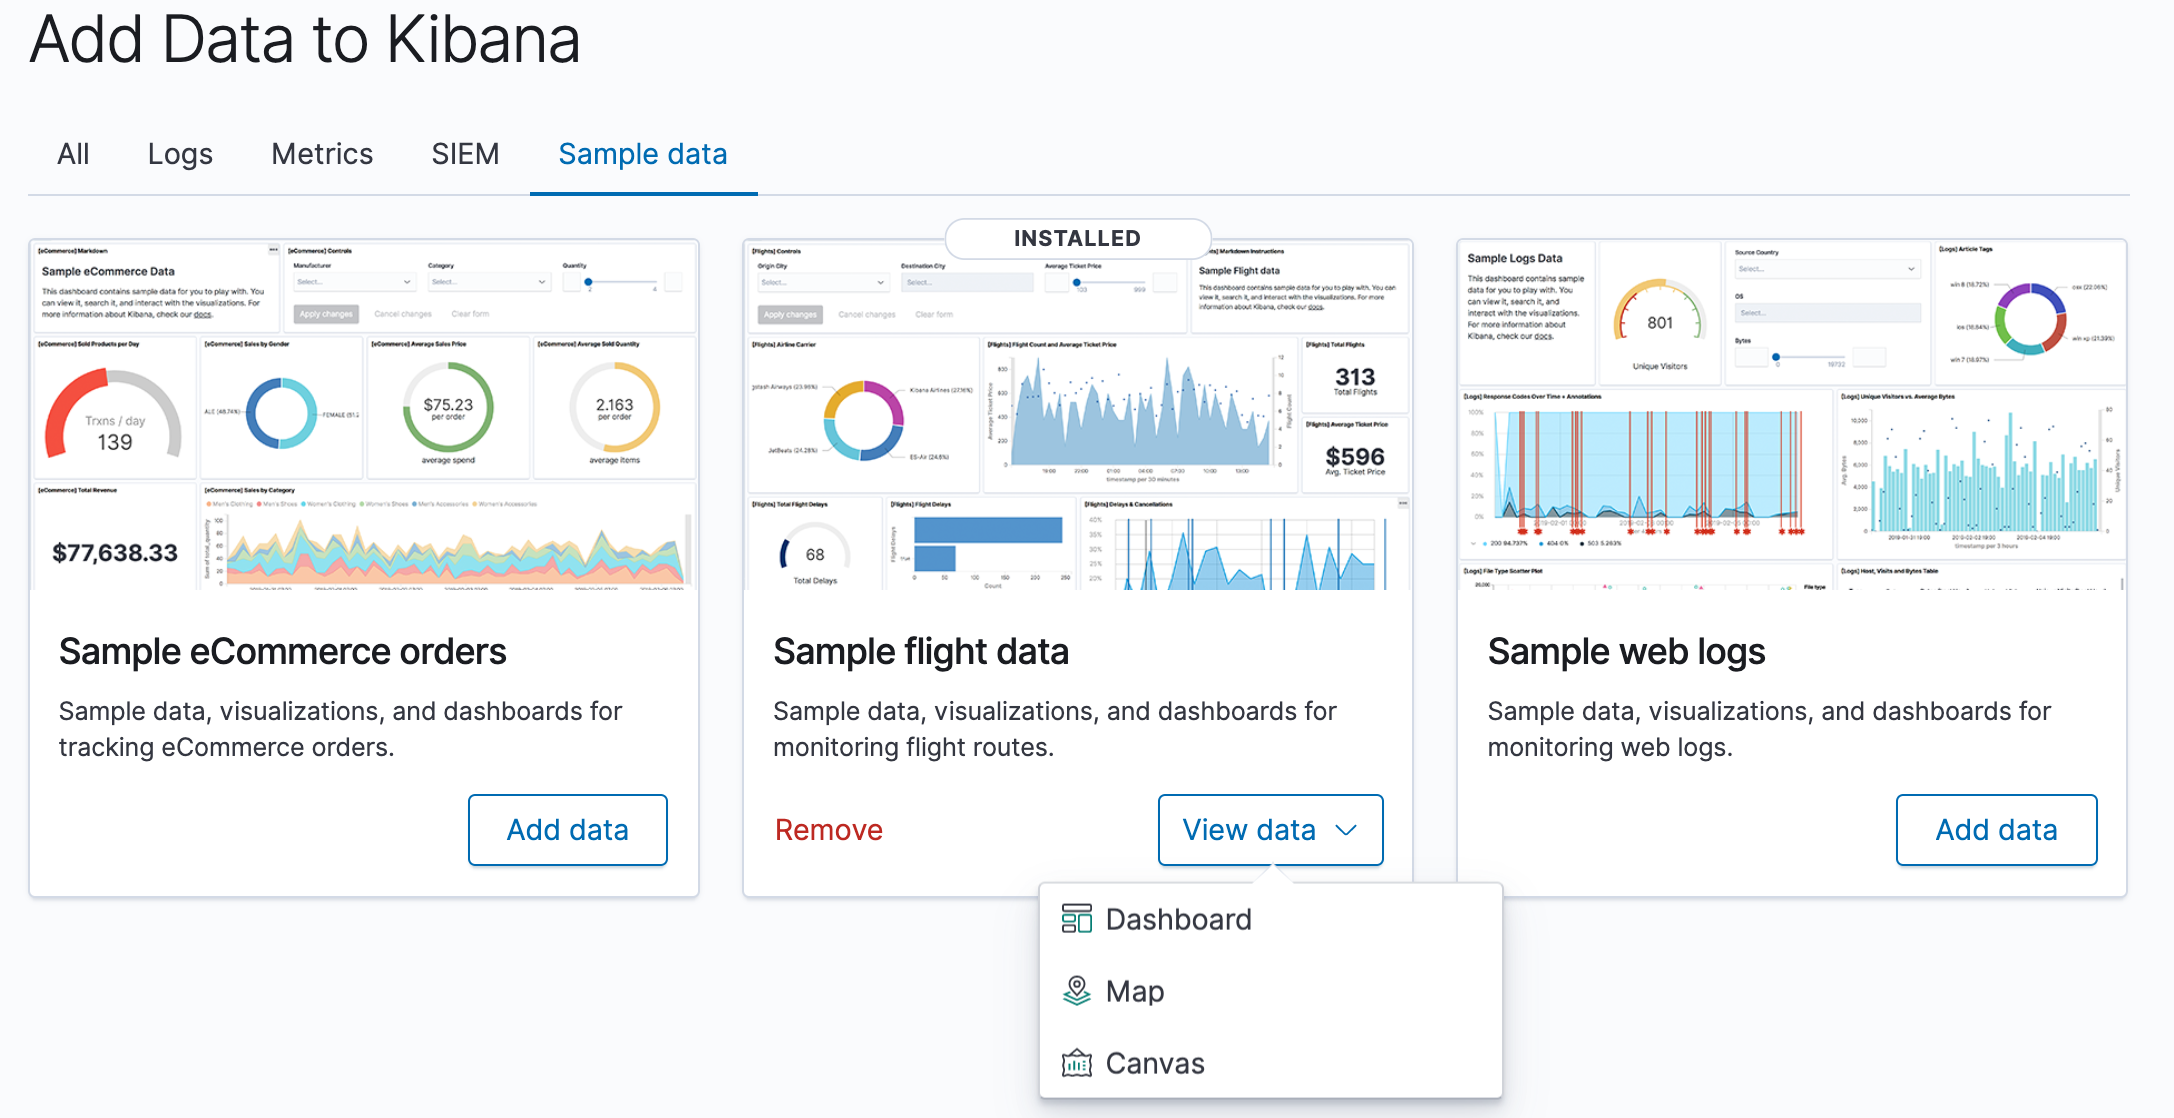The image size is (2174, 1118).
Task: Switch to the Metrics tab
Action: [x=322, y=154]
